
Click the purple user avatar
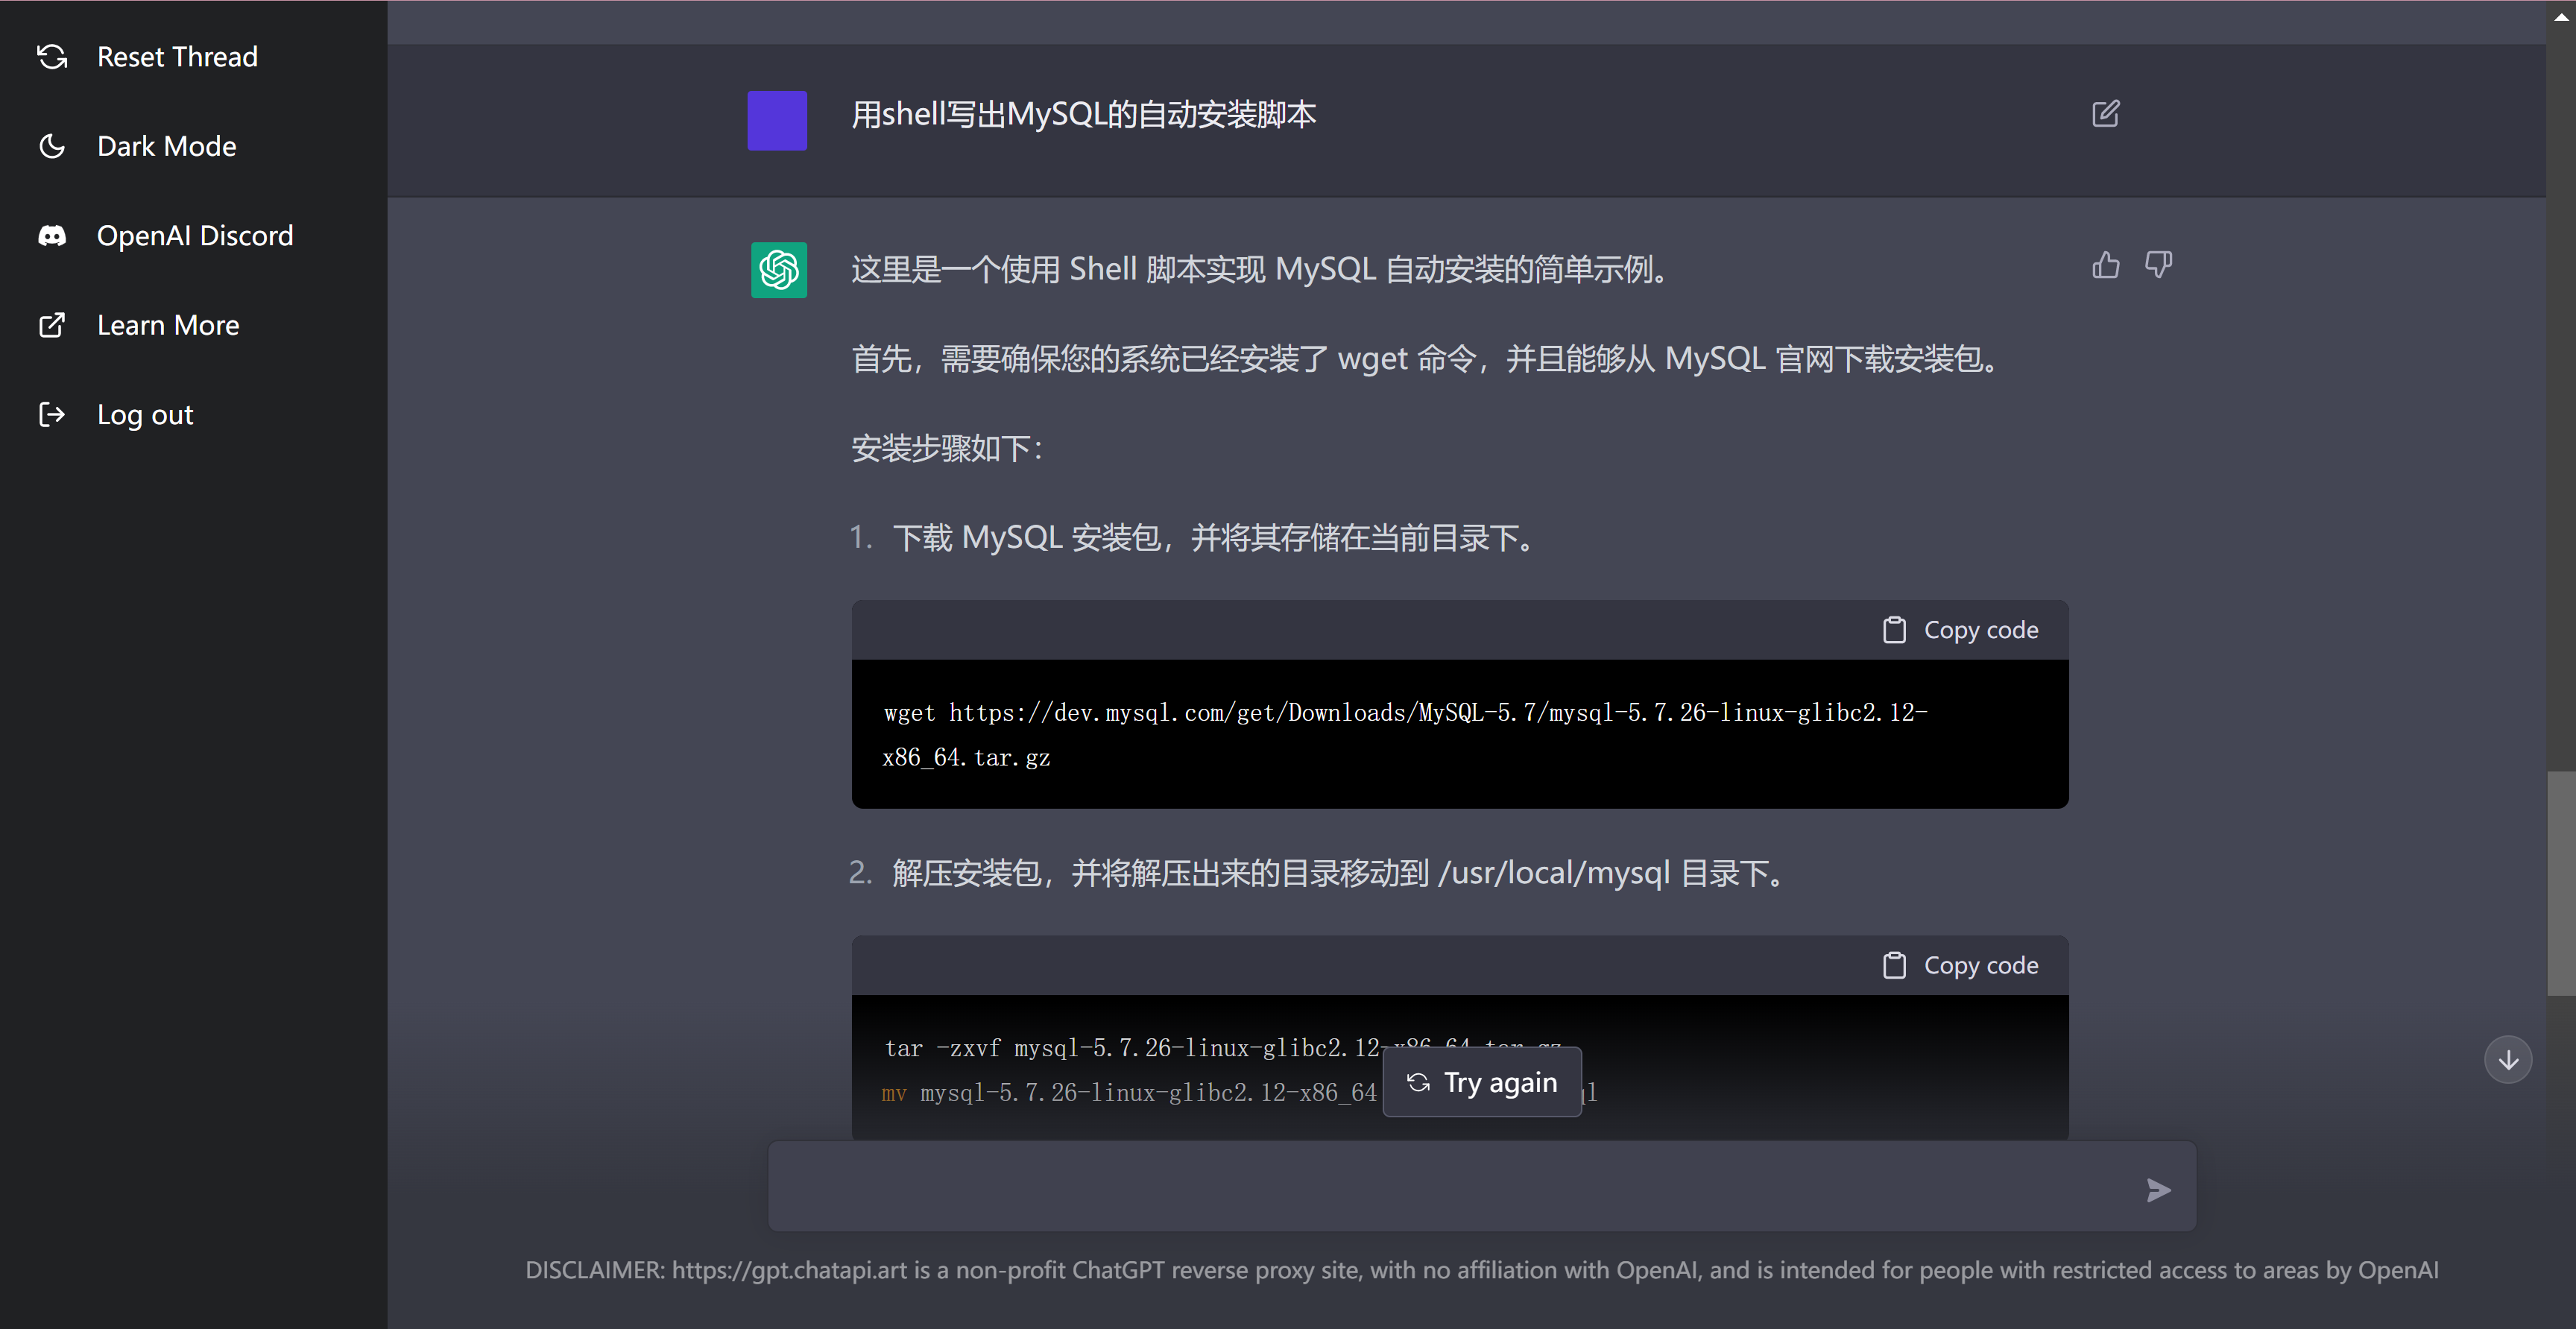[777, 121]
